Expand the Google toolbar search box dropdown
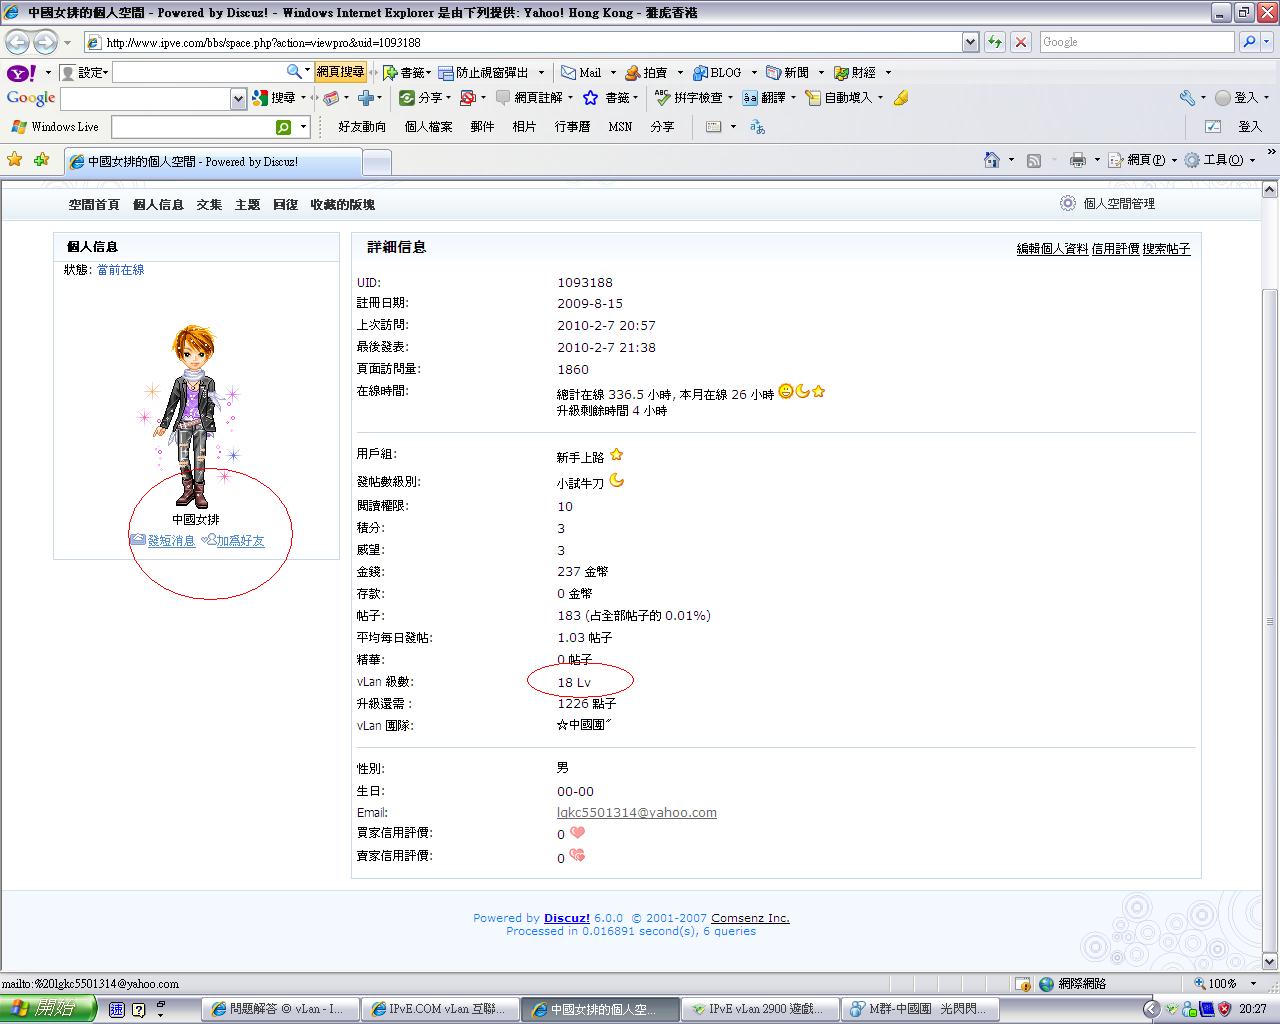The height and width of the screenshot is (1024, 1280). [x=238, y=98]
